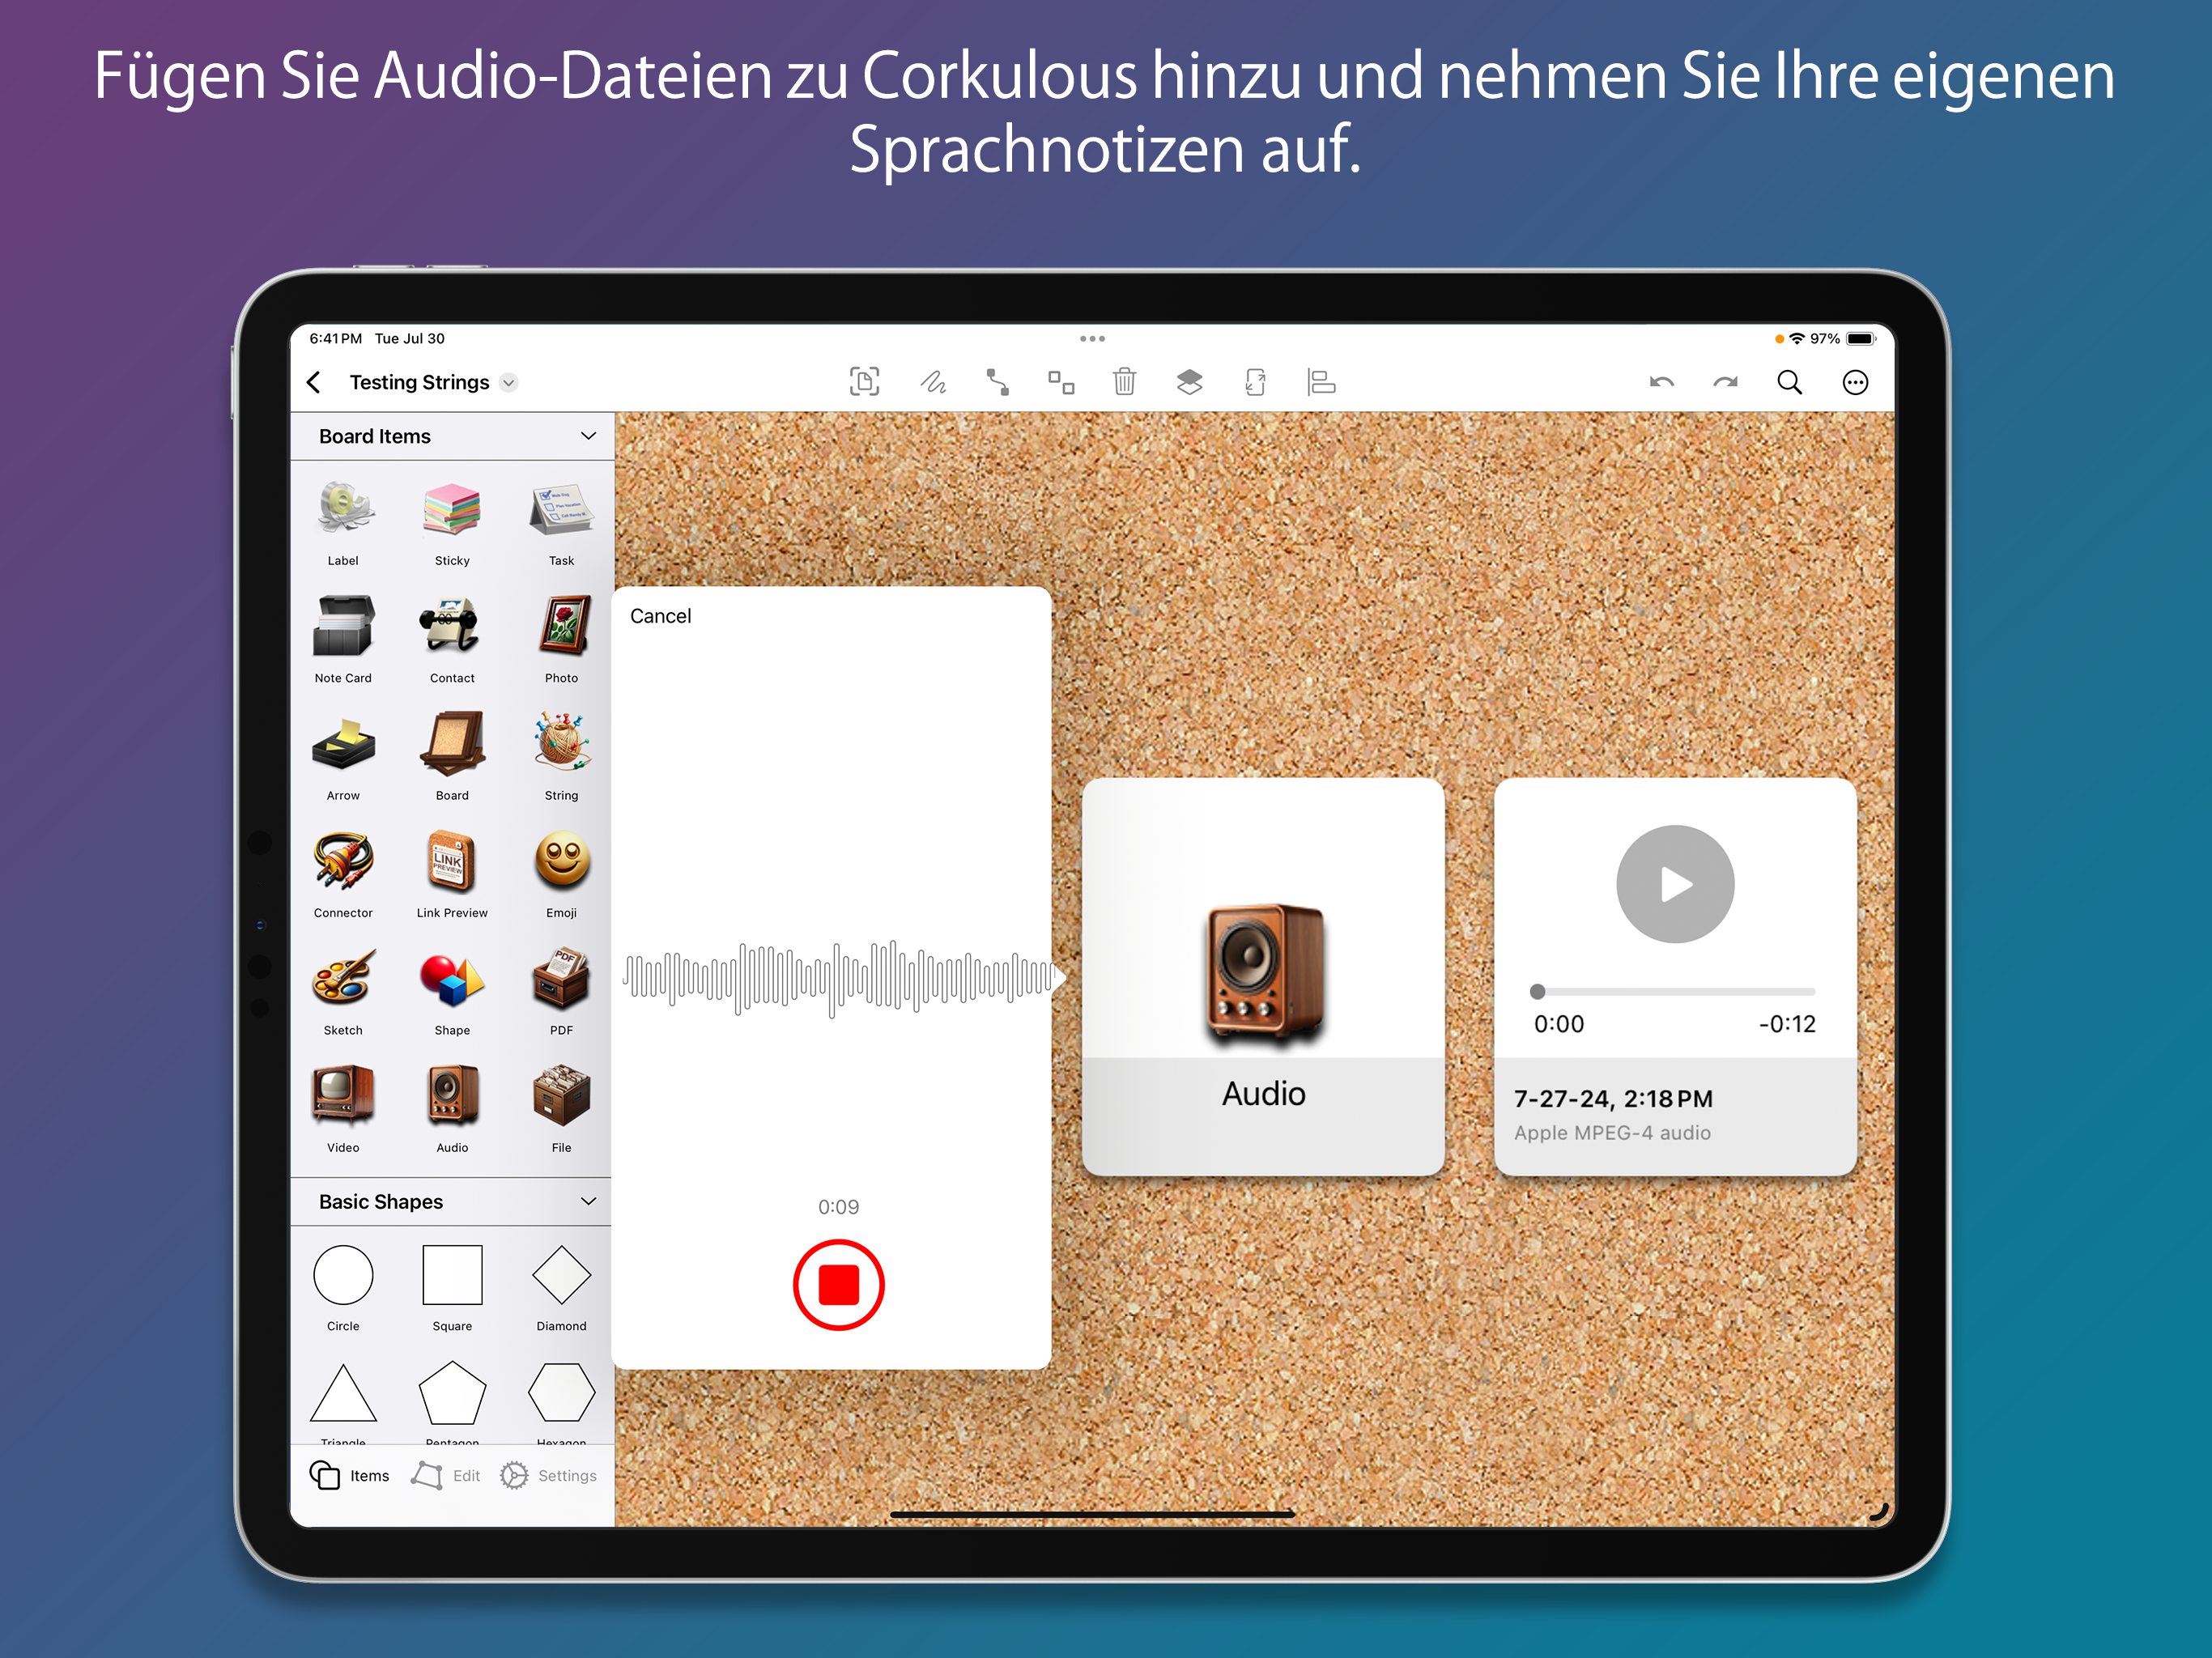Collapse the Board Items section
Viewport: 2212px width, 1658px height.
(588, 436)
